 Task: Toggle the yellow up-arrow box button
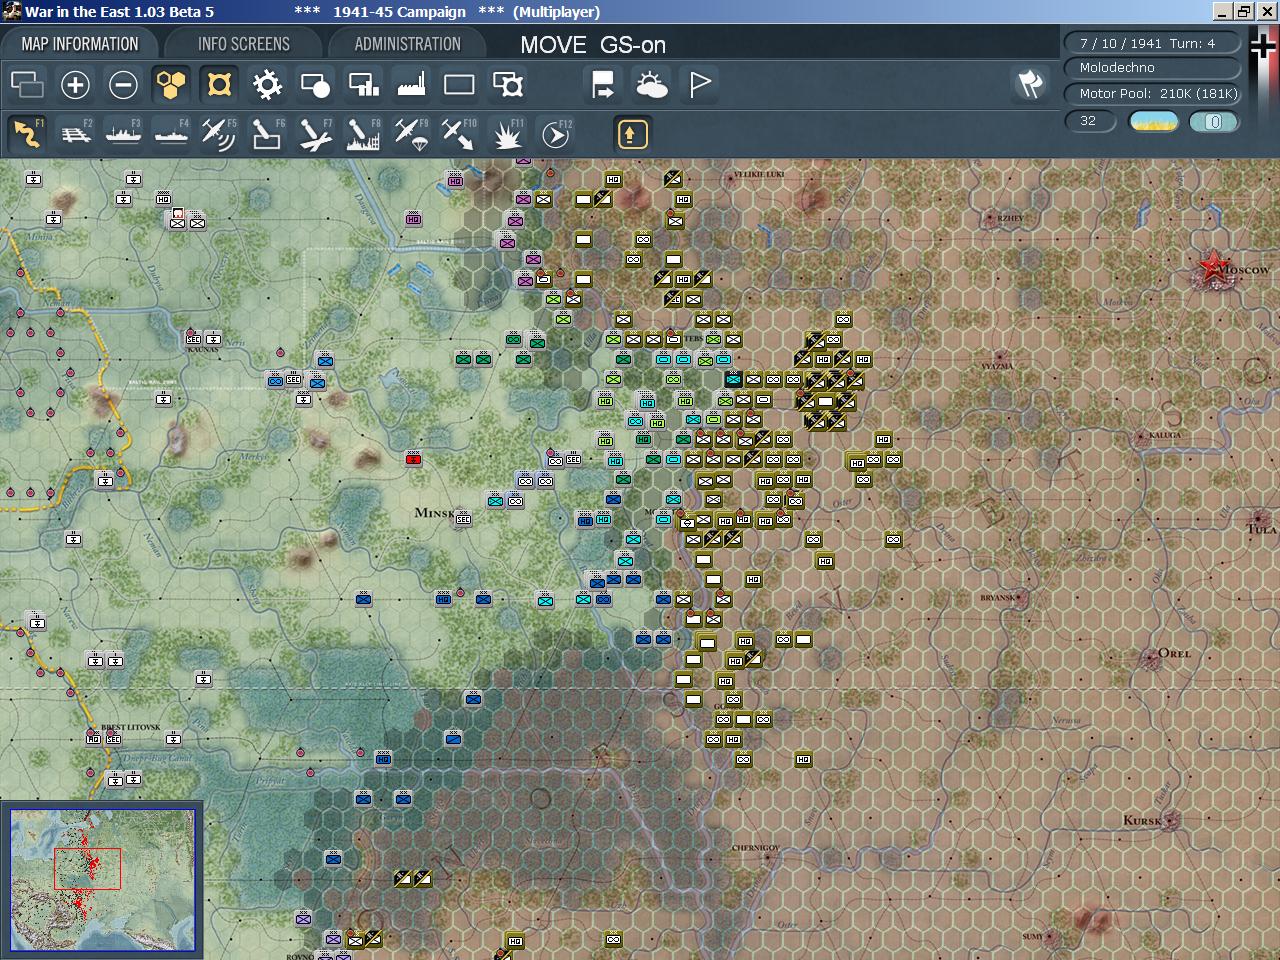[632, 133]
